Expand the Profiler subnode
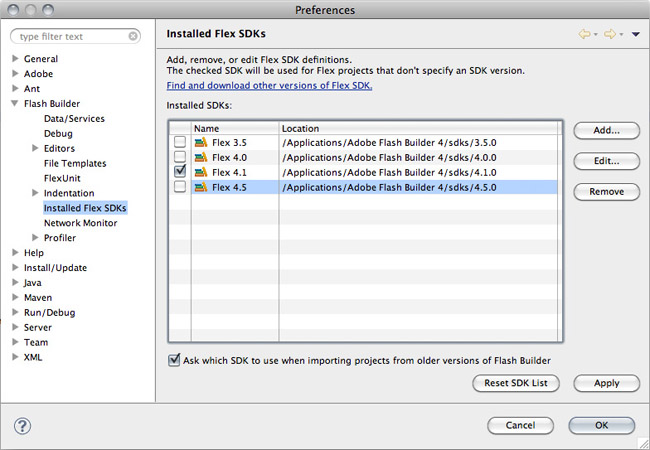This screenshot has height=450, width=650. (x=35, y=237)
